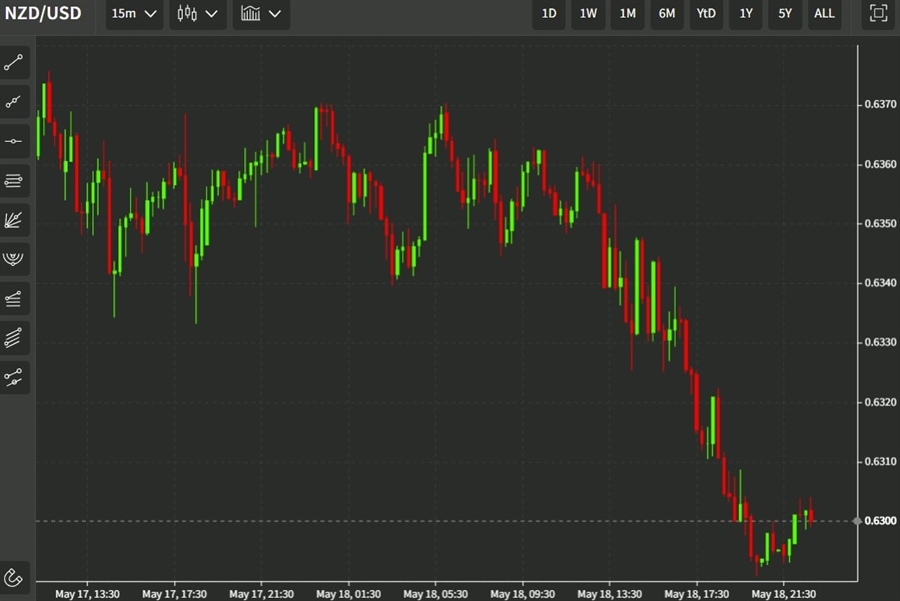Select the parallel channel tool
This screenshot has height=601, width=900.
click(14, 338)
